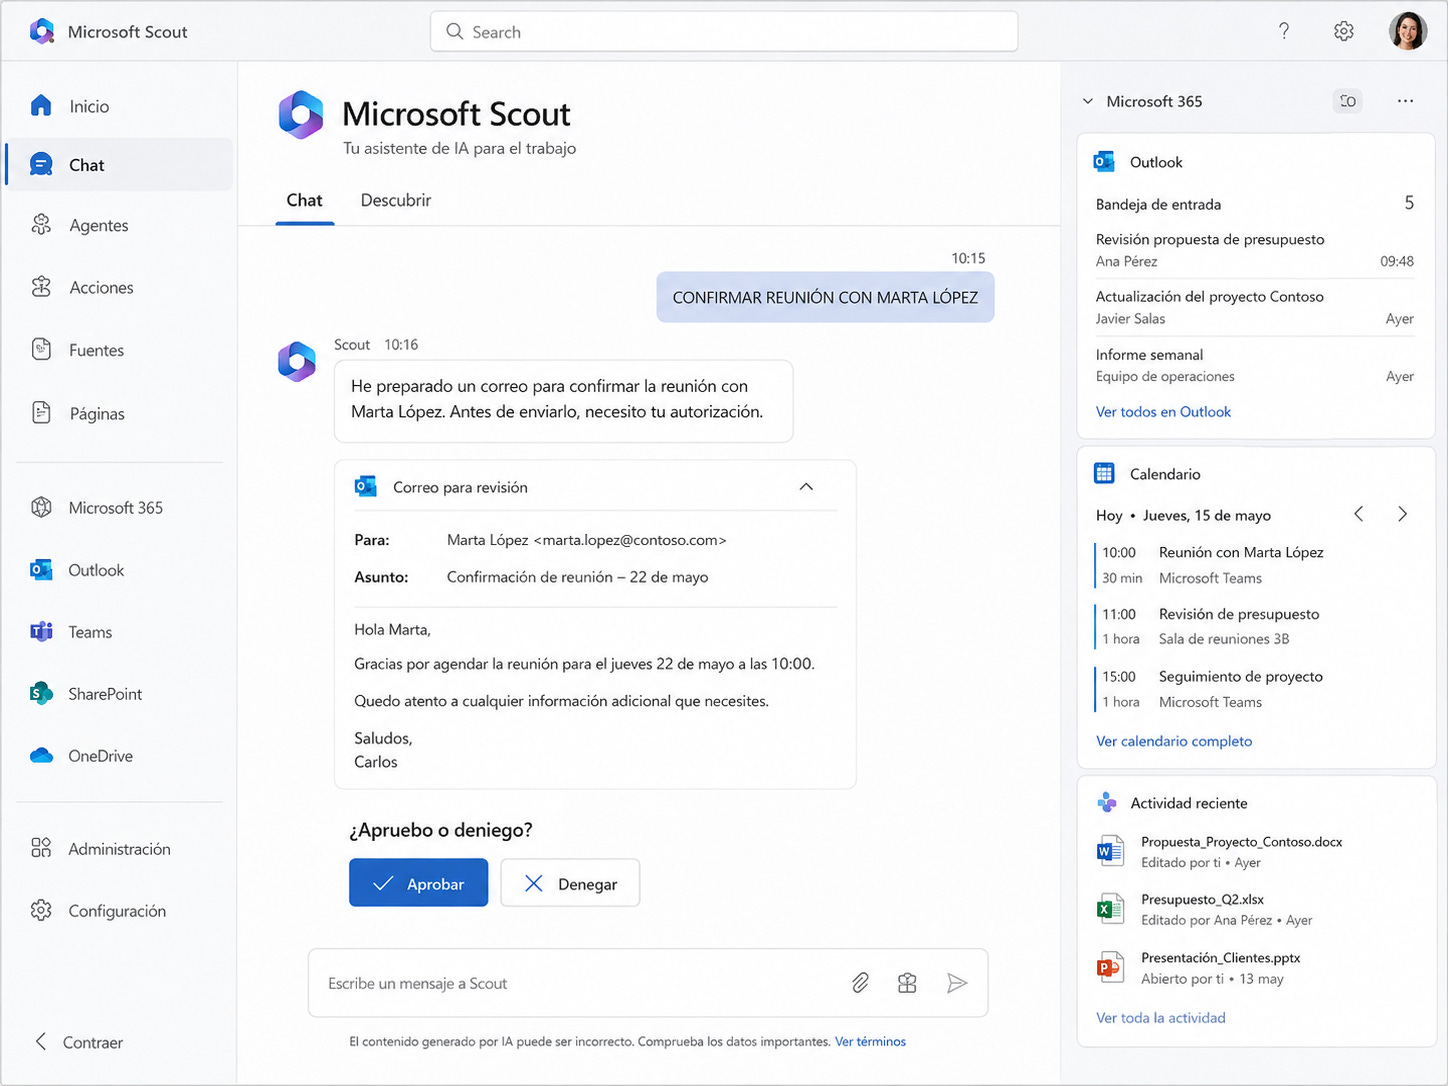Select Agentes in the navigation menu

click(x=120, y=225)
